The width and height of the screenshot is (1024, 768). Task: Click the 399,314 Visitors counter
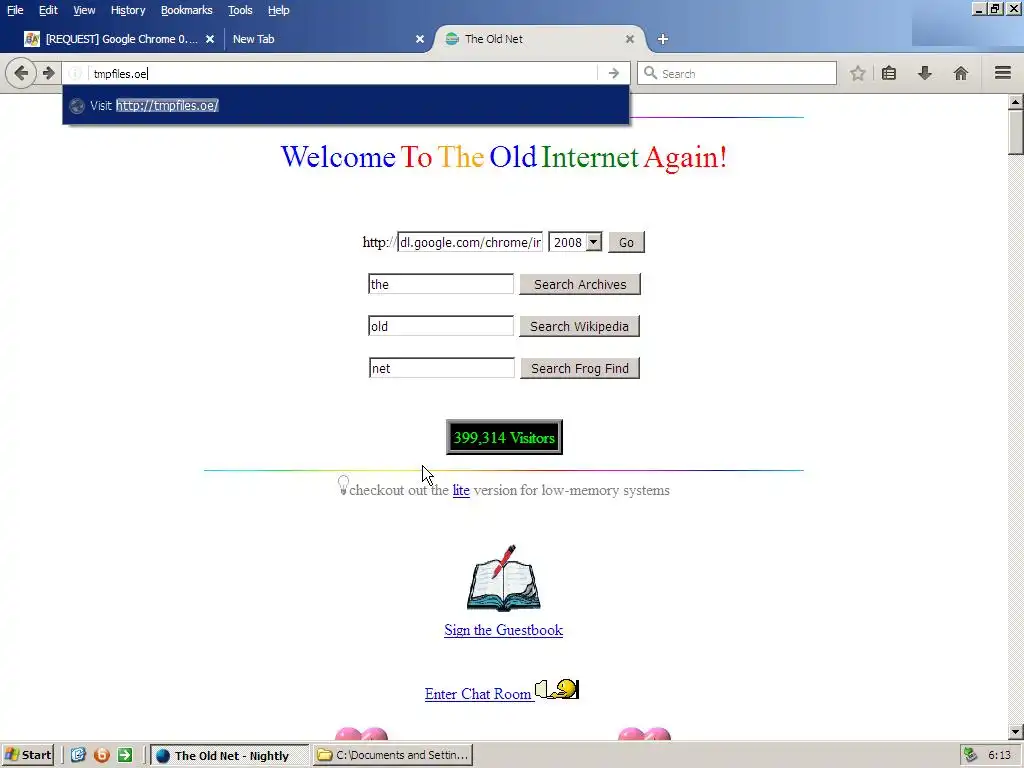coord(504,438)
